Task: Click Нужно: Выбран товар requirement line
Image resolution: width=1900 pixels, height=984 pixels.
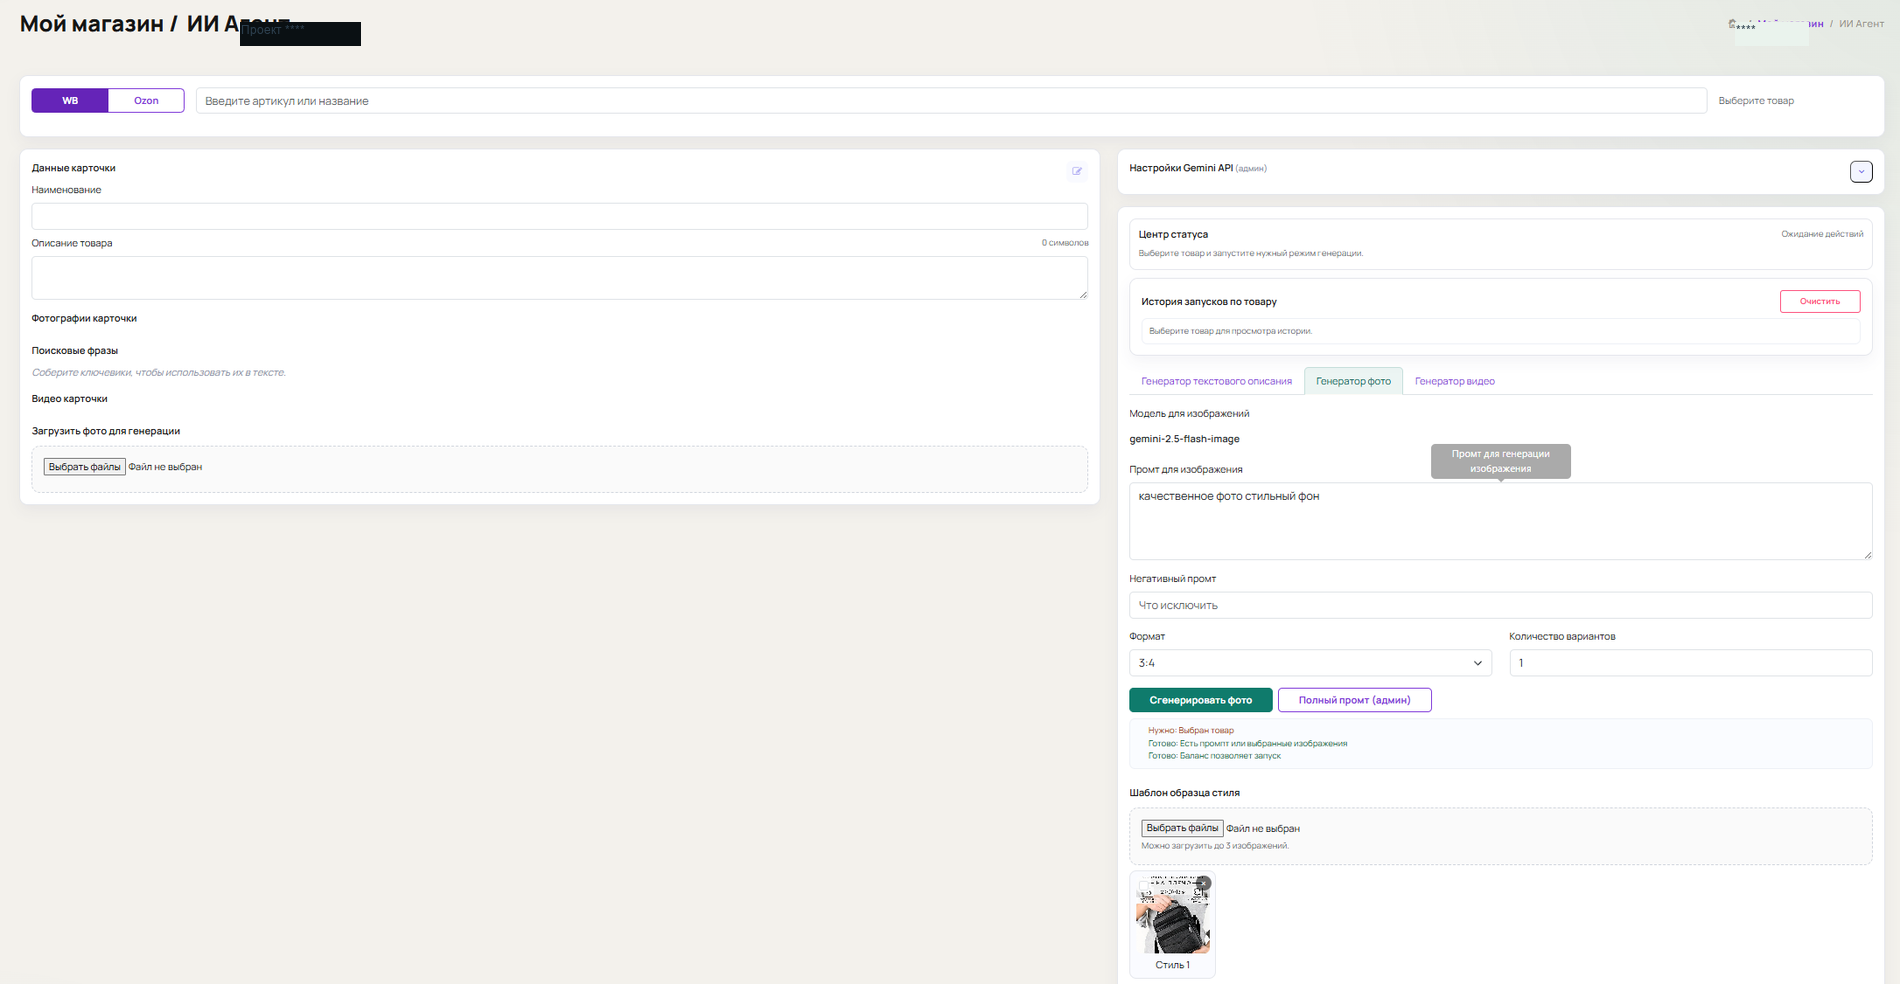Action: [x=1191, y=731]
